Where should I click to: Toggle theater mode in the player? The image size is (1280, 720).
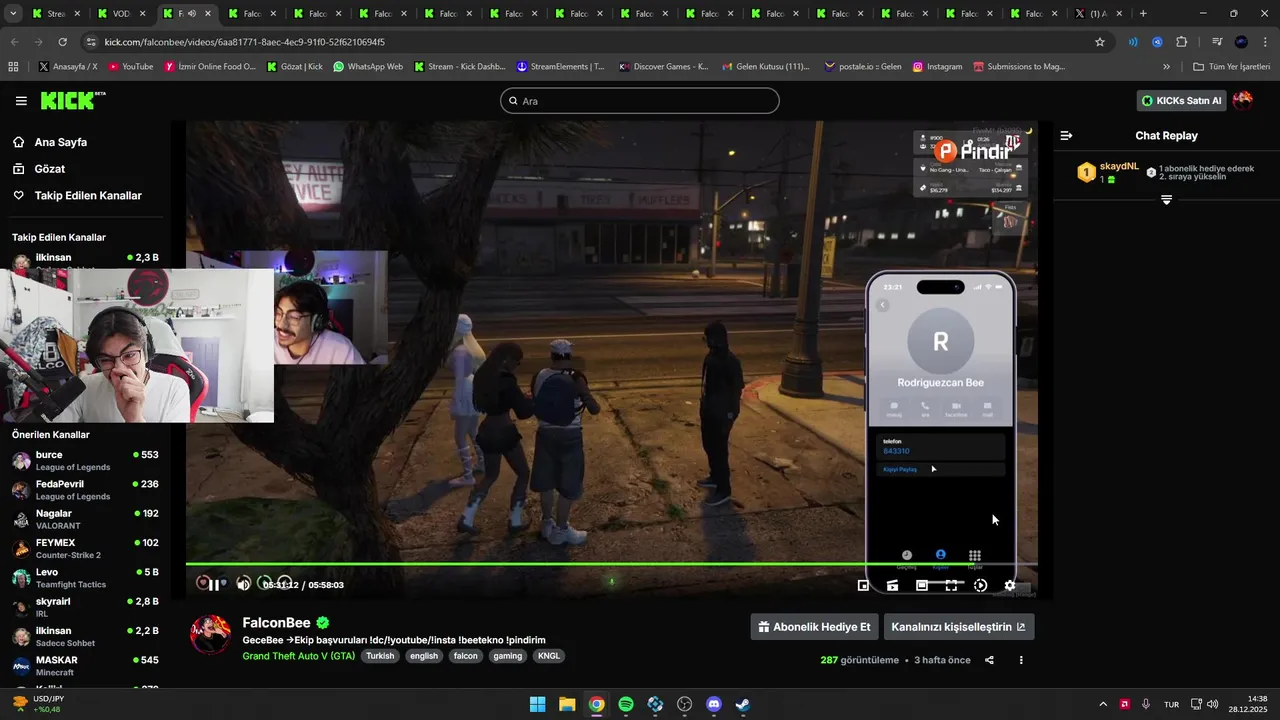[x=922, y=586]
